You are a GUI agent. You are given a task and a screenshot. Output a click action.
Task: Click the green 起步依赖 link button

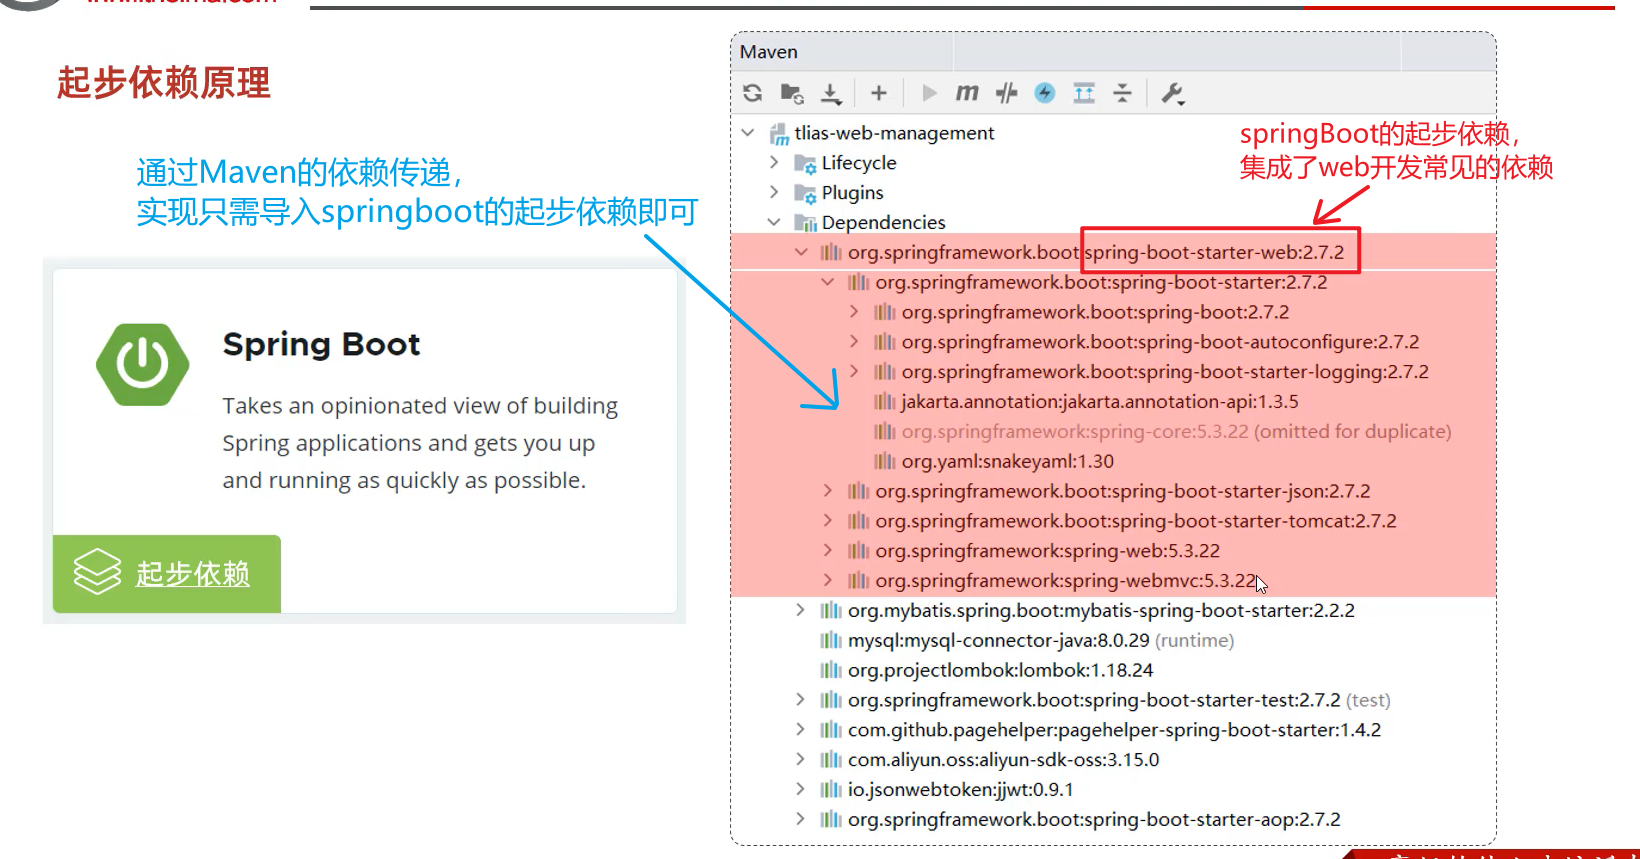click(x=167, y=573)
